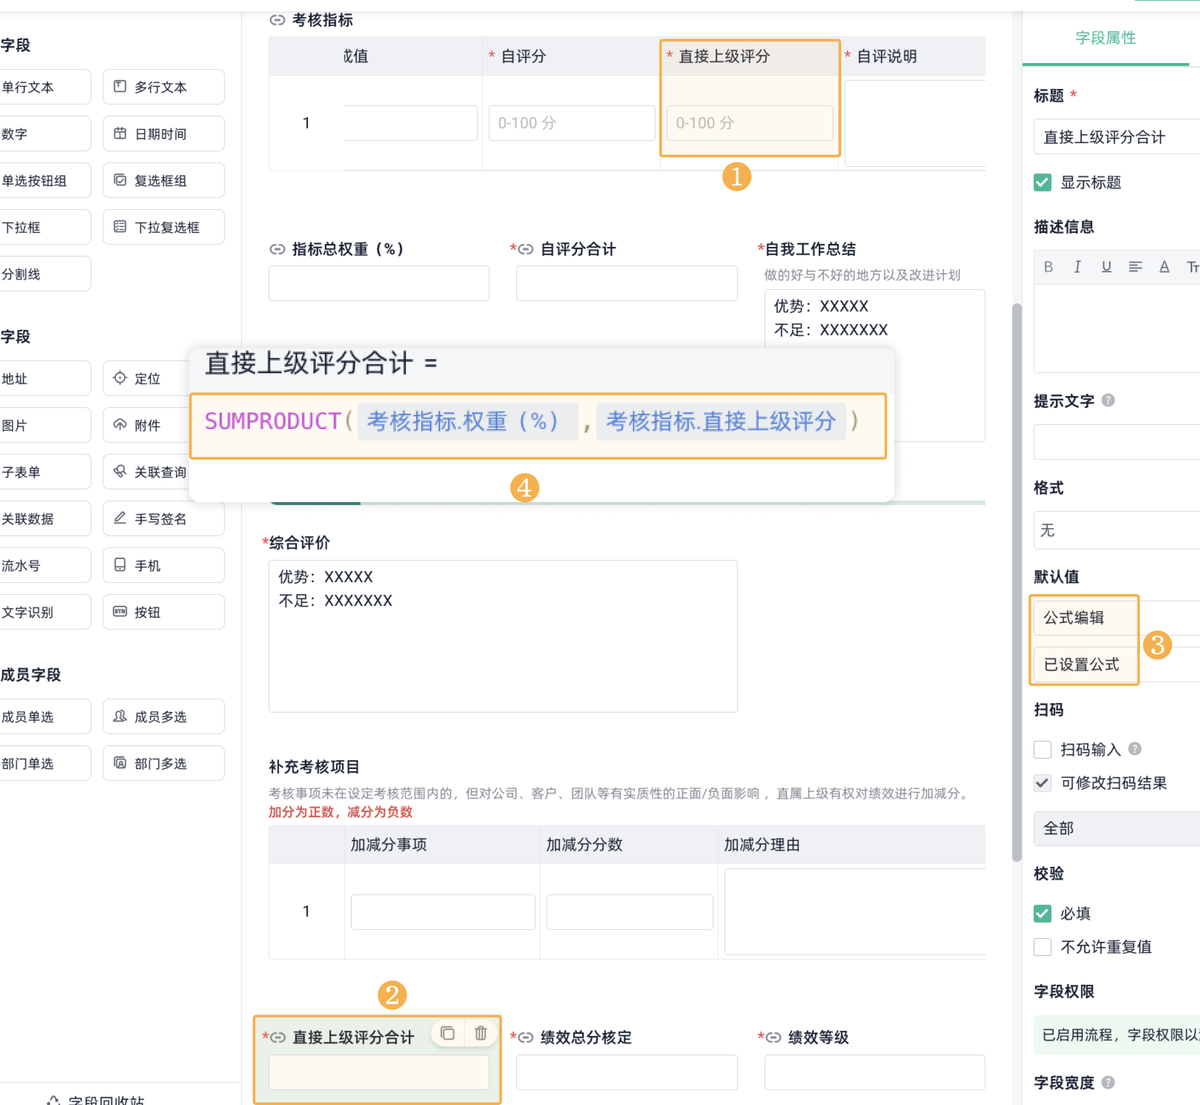
Task: Check the 不允许重复值 option
Action: 1043,947
